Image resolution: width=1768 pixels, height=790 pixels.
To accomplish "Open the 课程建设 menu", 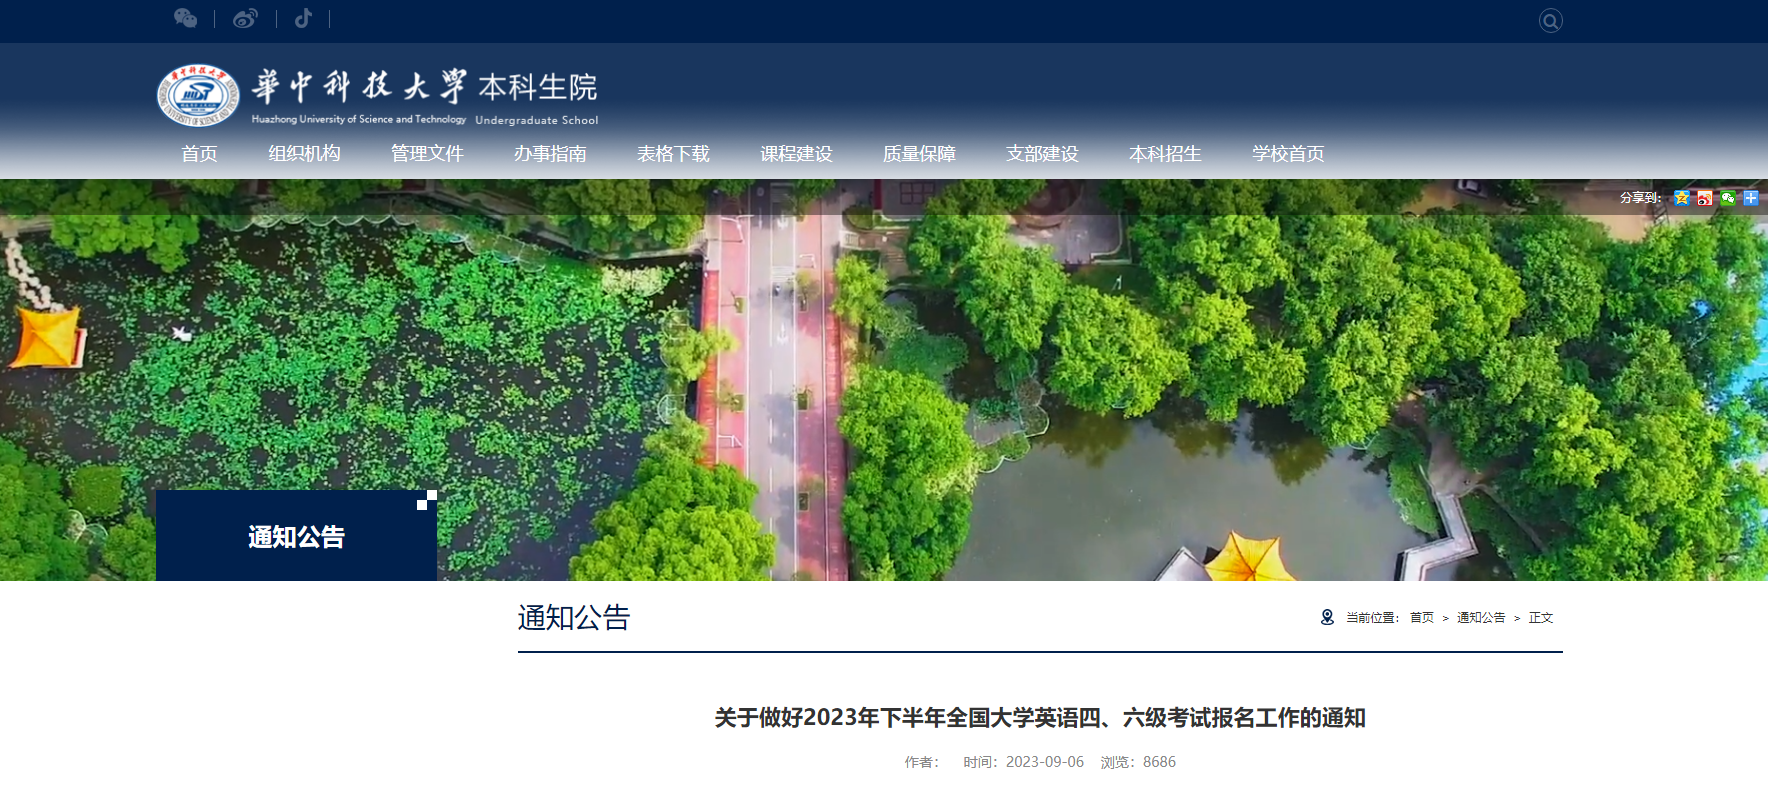I will pos(796,154).
